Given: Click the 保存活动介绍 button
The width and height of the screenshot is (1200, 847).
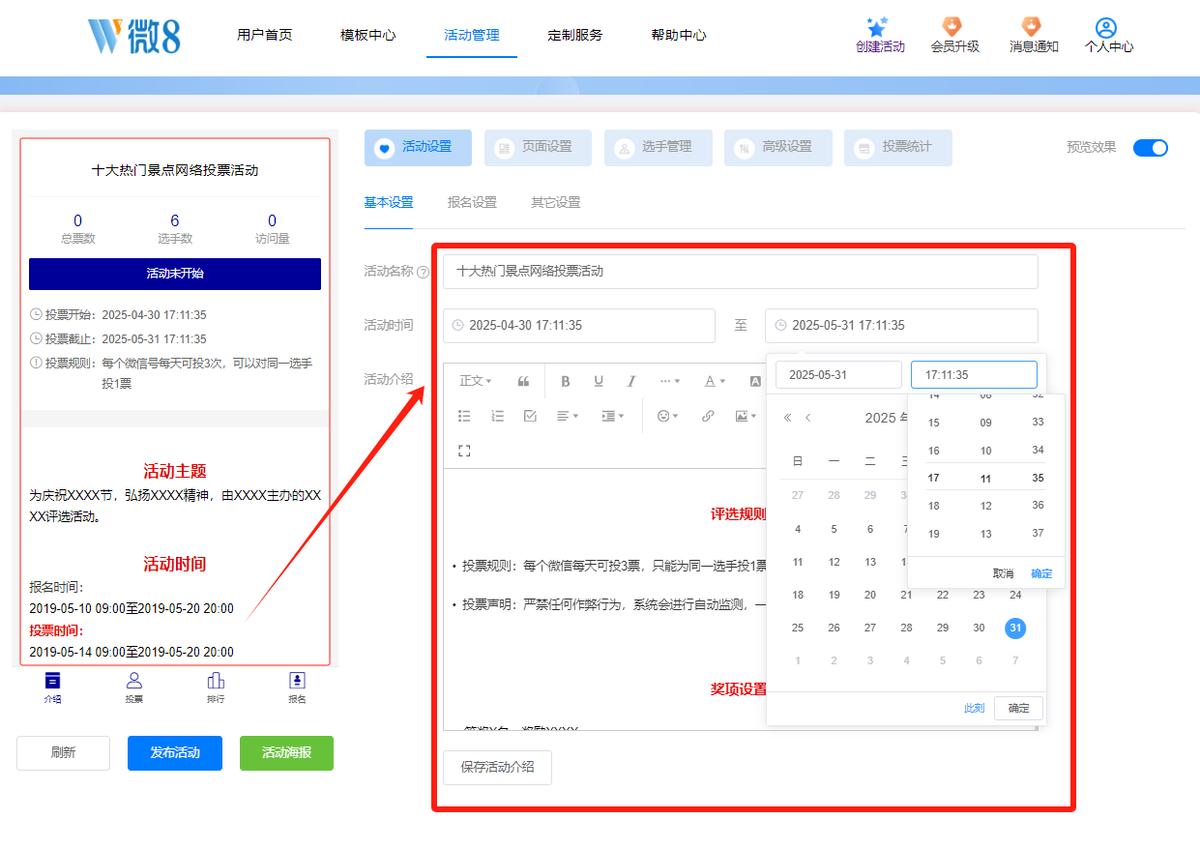Looking at the screenshot, I should pos(497,767).
